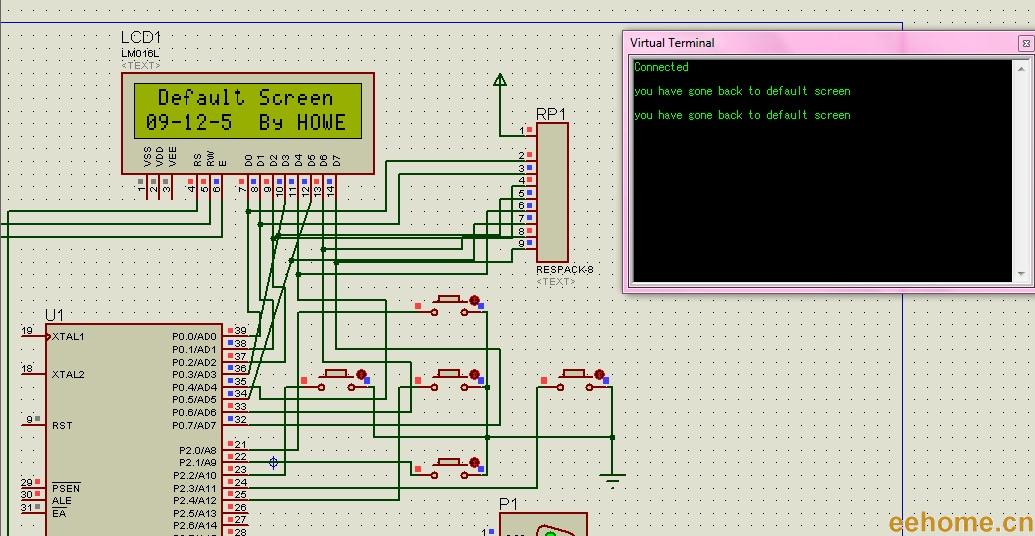Click the P2.0/A8 pin label
Image resolution: width=1035 pixels, height=536 pixels.
198,450
